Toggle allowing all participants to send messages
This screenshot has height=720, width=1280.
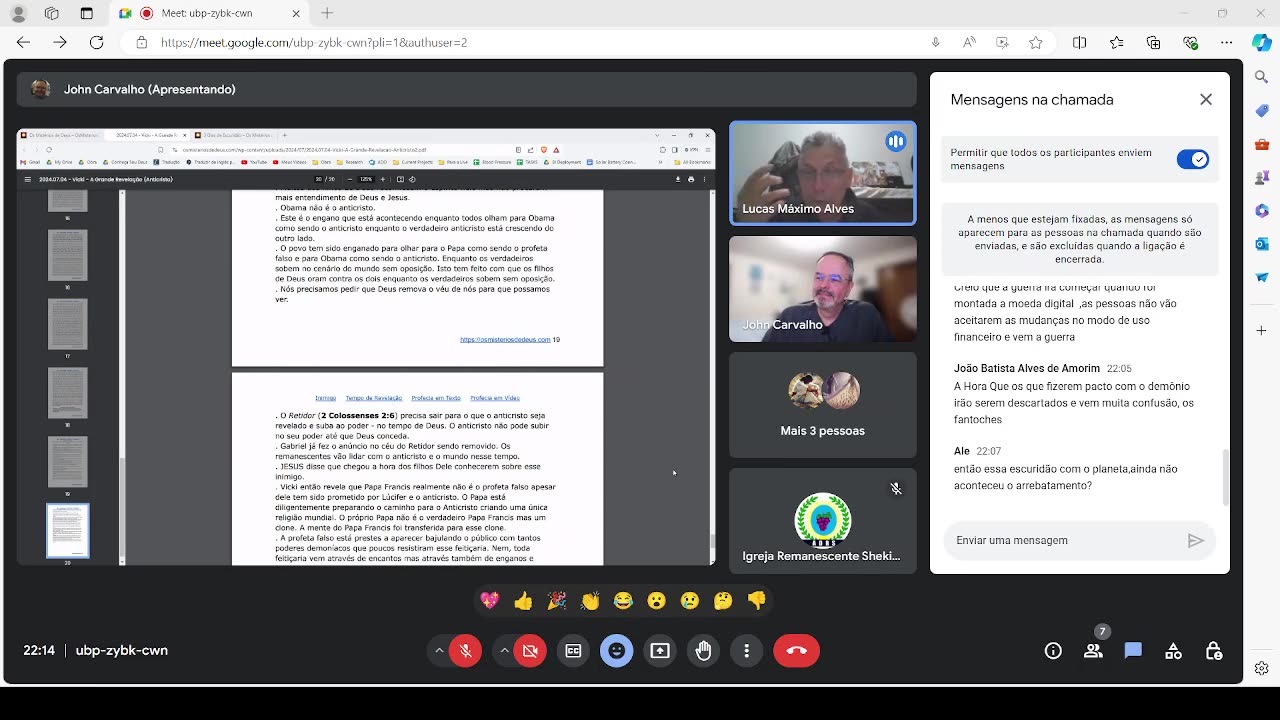pyautogui.click(x=1192, y=159)
